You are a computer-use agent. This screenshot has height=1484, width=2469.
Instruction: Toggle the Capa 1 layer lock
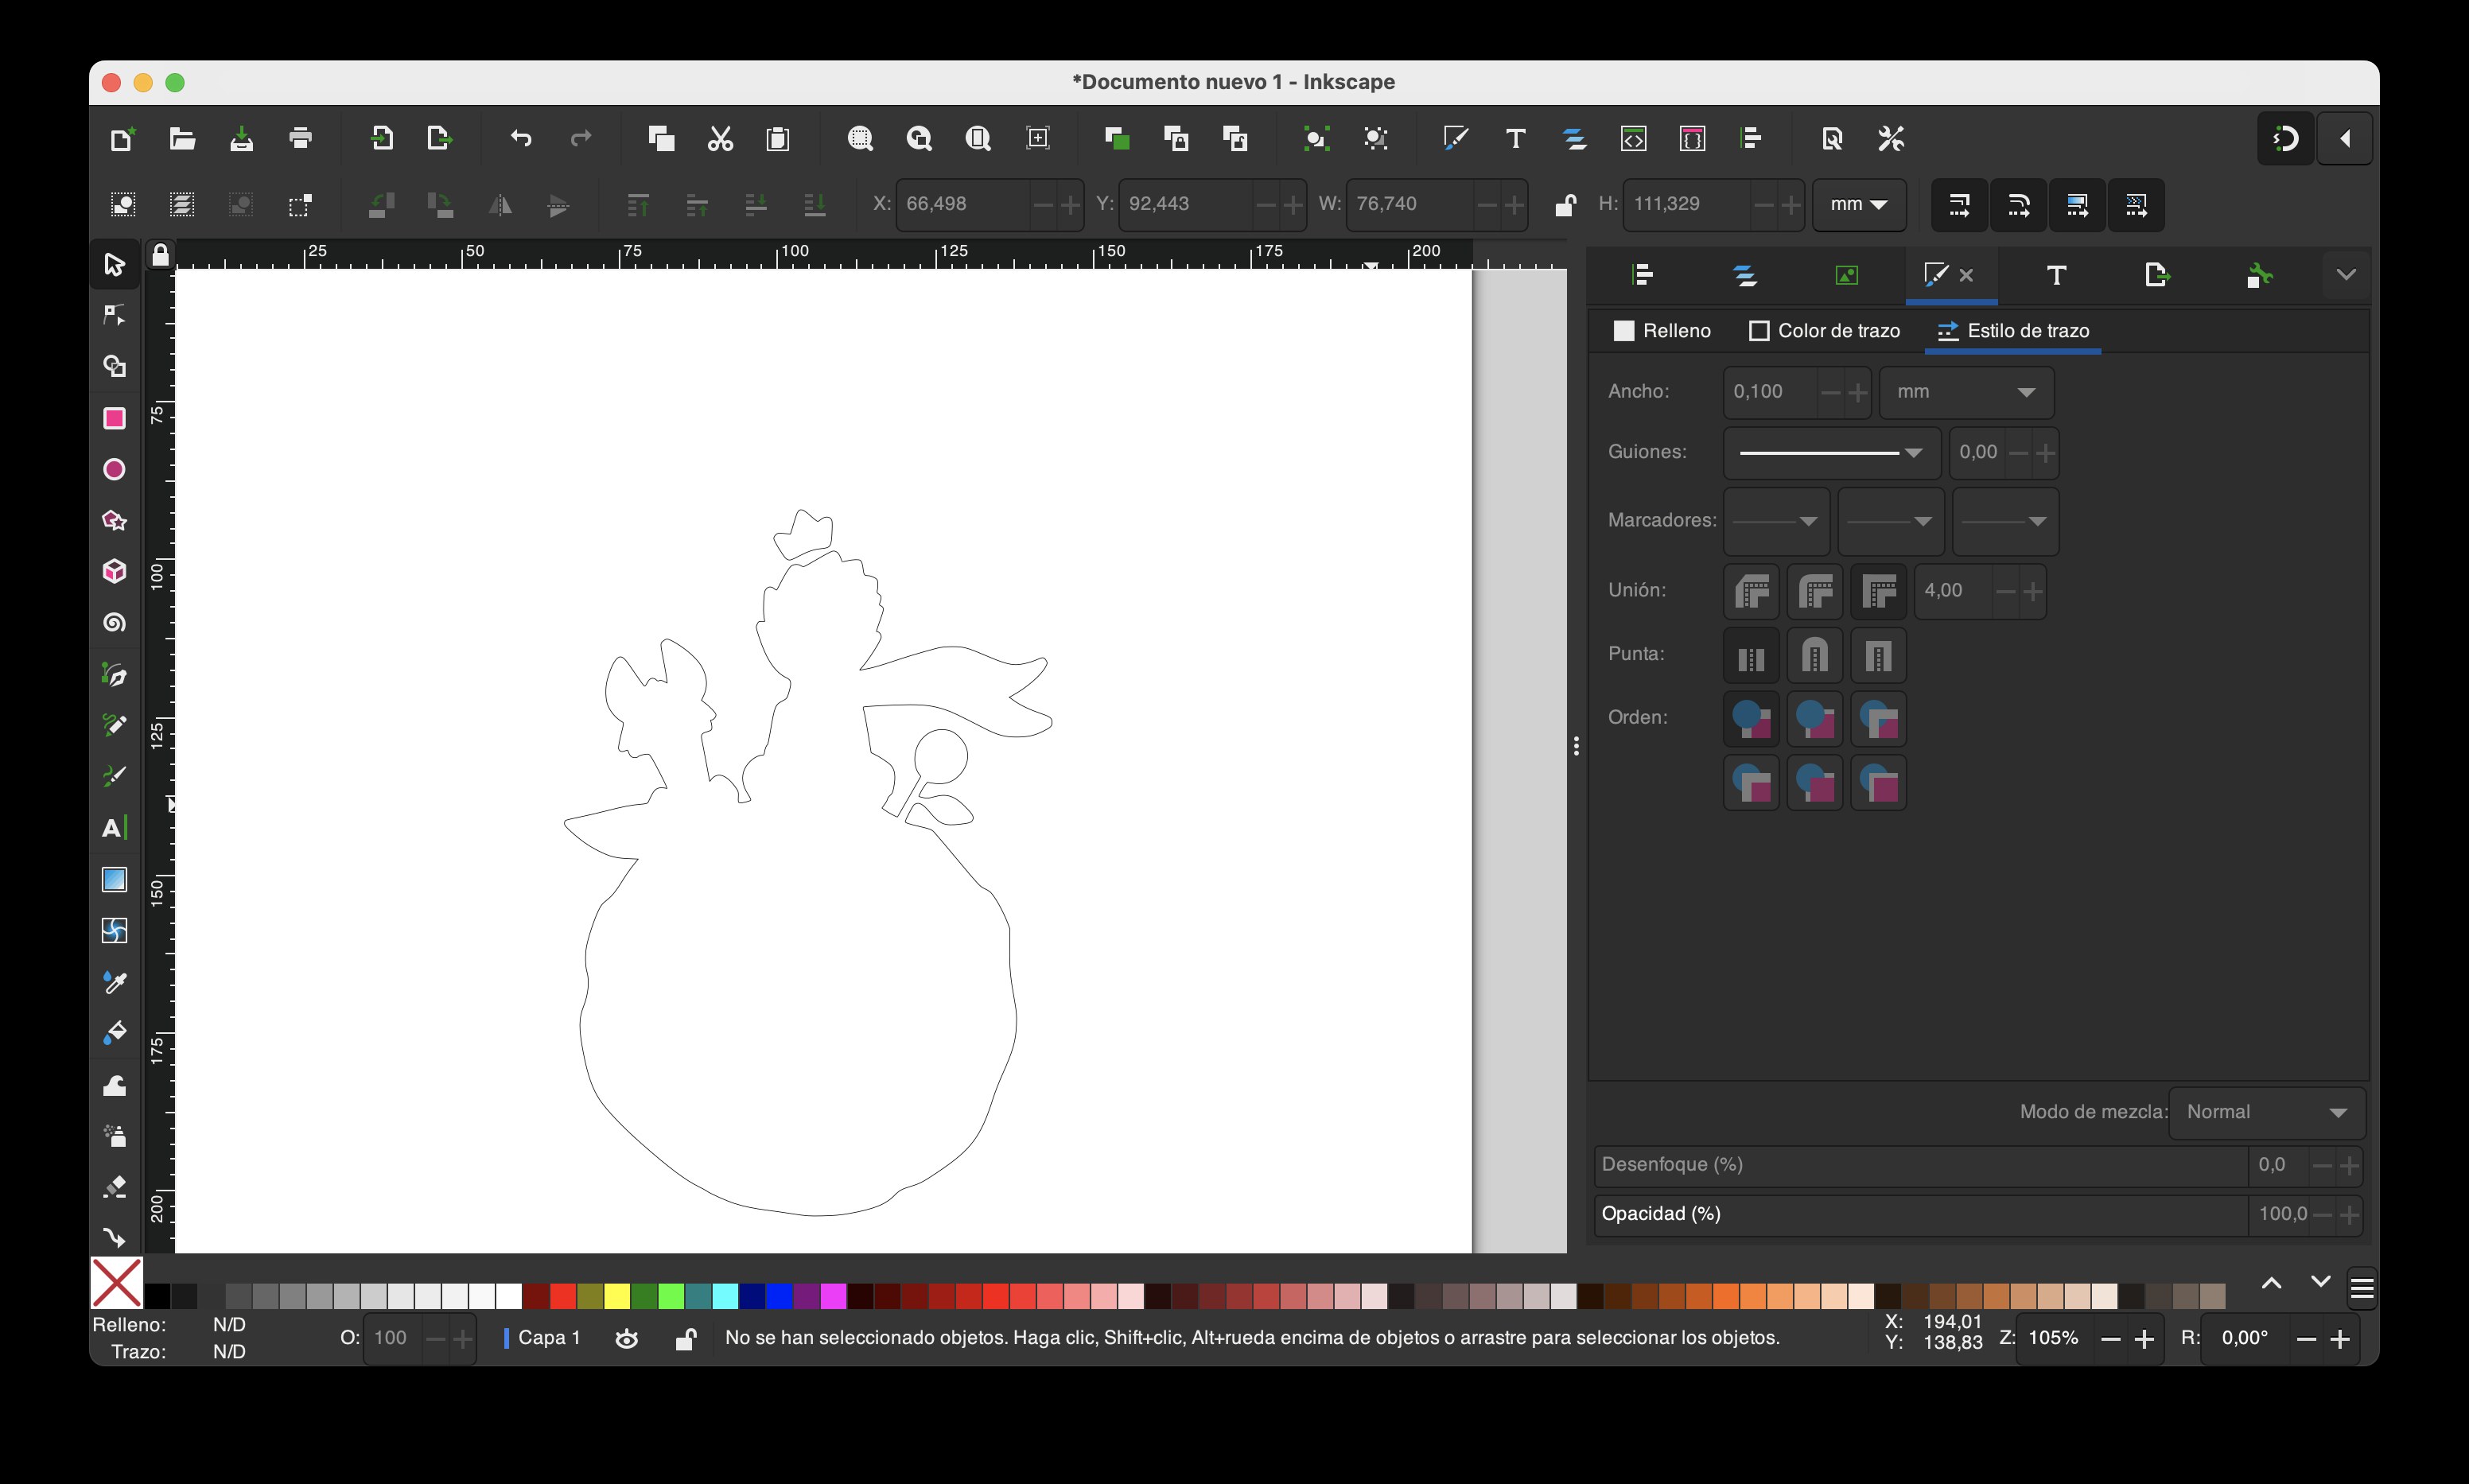click(x=686, y=1338)
